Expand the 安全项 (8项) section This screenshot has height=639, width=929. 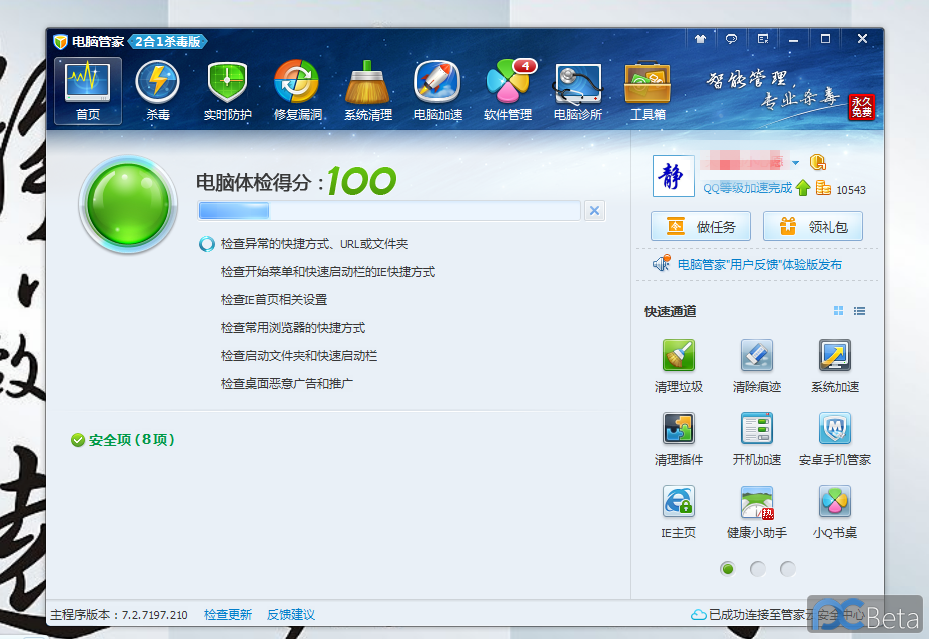[123, 439]
